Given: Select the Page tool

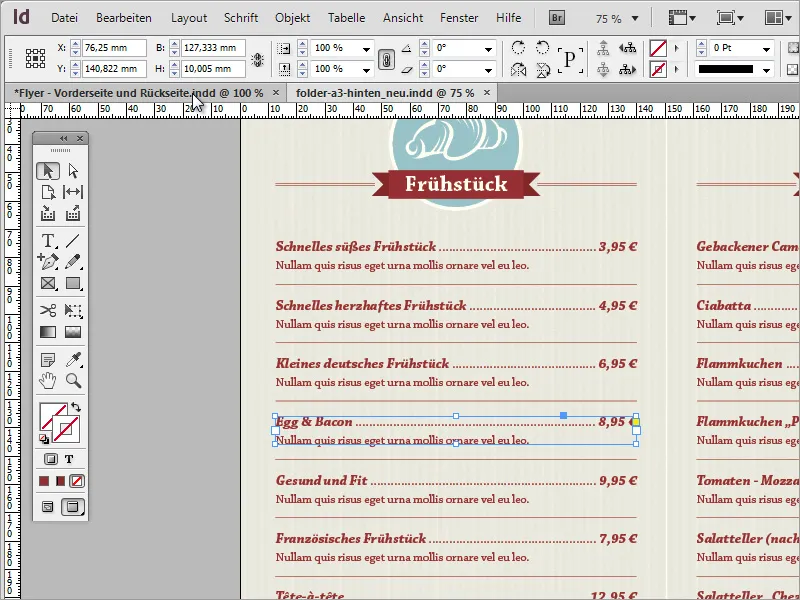Looking at the screenshot, I should (x=48, y=192).
